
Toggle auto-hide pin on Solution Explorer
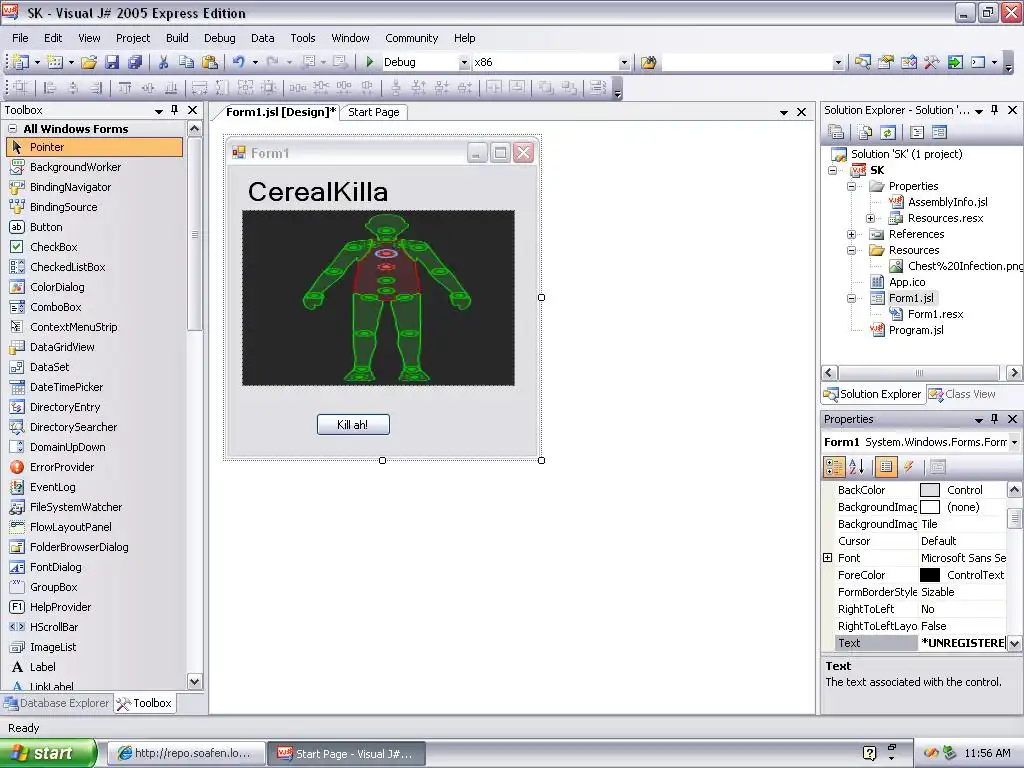coord(995,110)
